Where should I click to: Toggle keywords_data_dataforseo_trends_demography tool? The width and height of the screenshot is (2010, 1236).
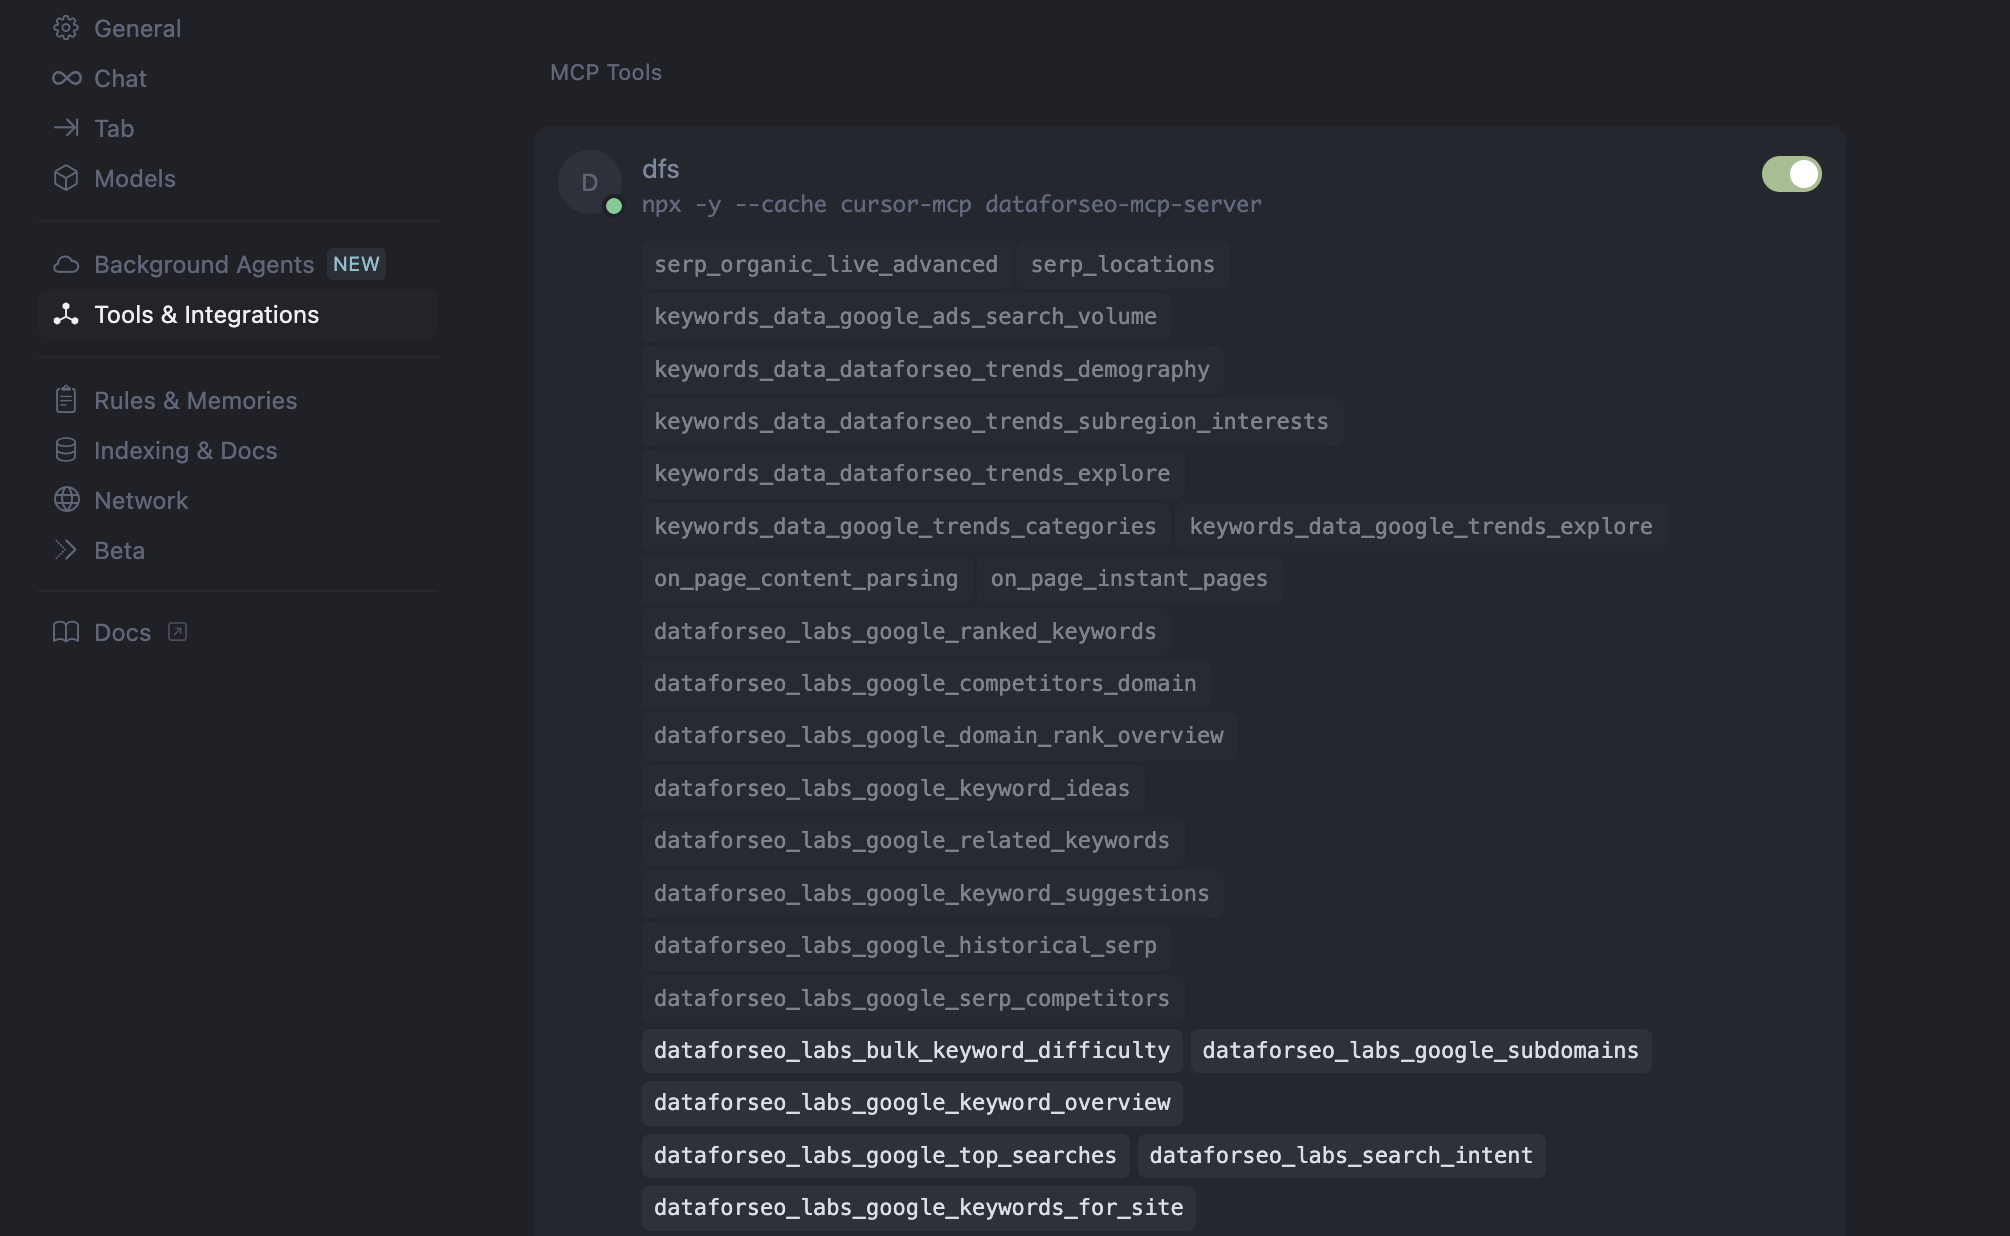point(932,370)
